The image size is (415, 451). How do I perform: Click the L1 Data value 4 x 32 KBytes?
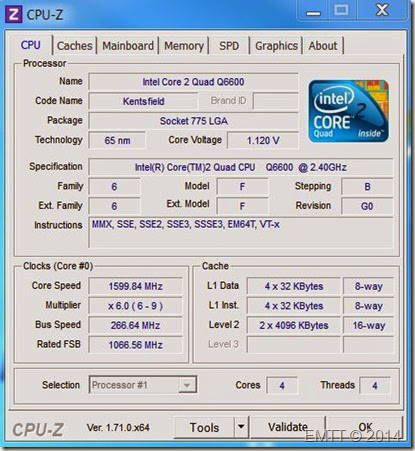pyautogui.click(x=294, y=286)
